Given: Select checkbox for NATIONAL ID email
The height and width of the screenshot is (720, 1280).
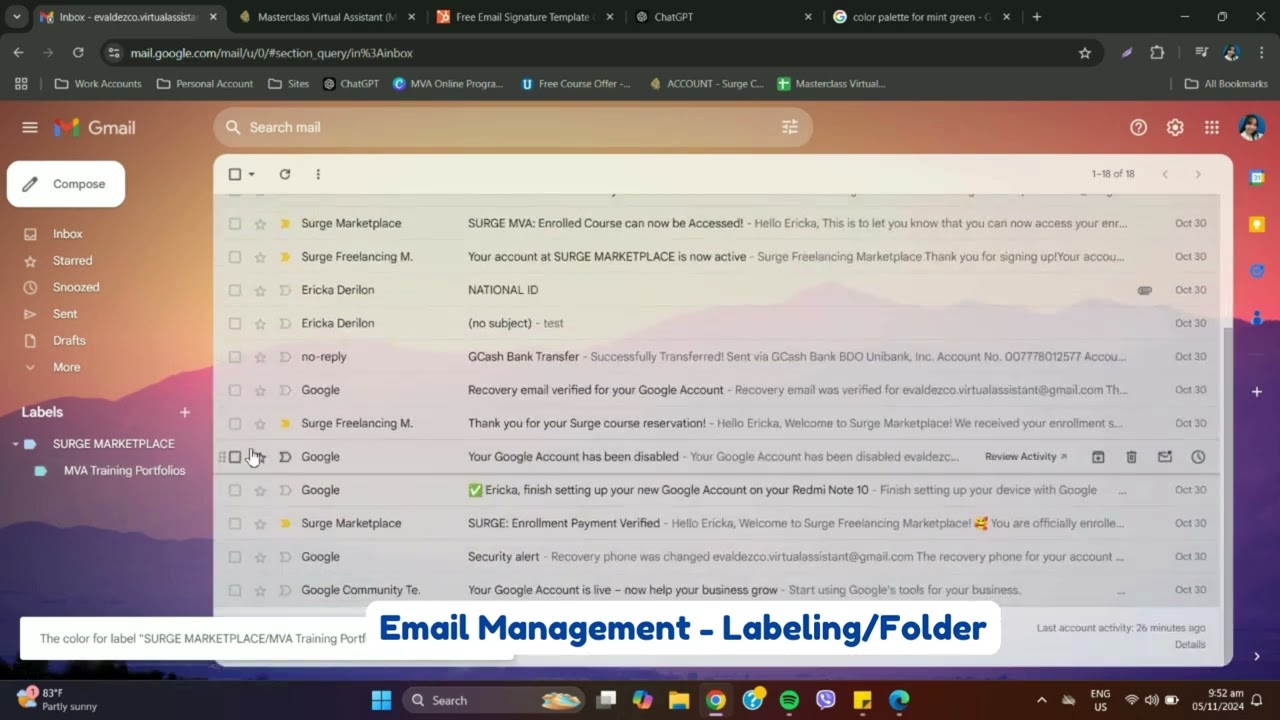Looking at the screenshot, I should 235,290.
